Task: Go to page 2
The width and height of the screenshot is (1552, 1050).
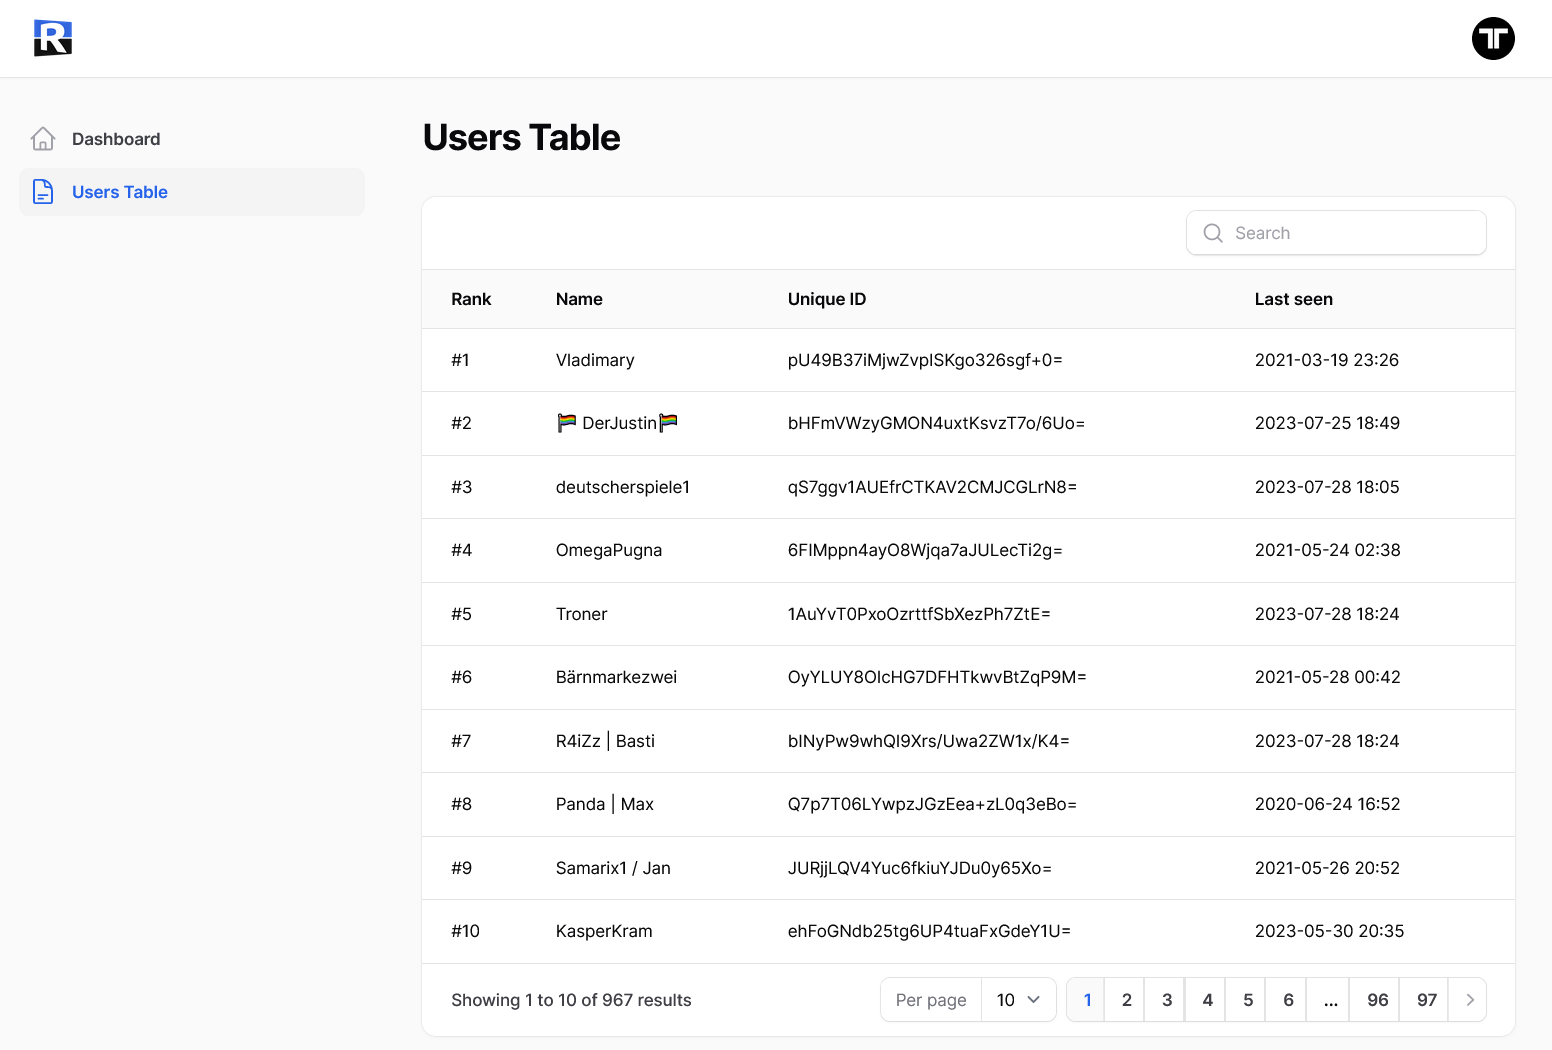Action: coord(1126,1000)
